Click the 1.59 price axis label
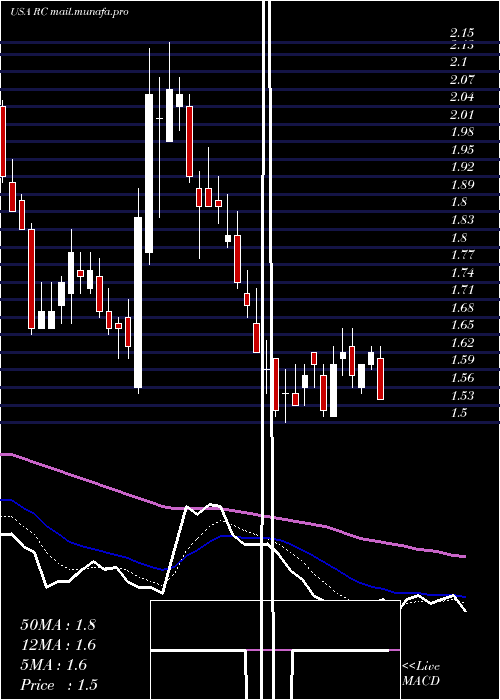500x700 pixels. point(462,360)
